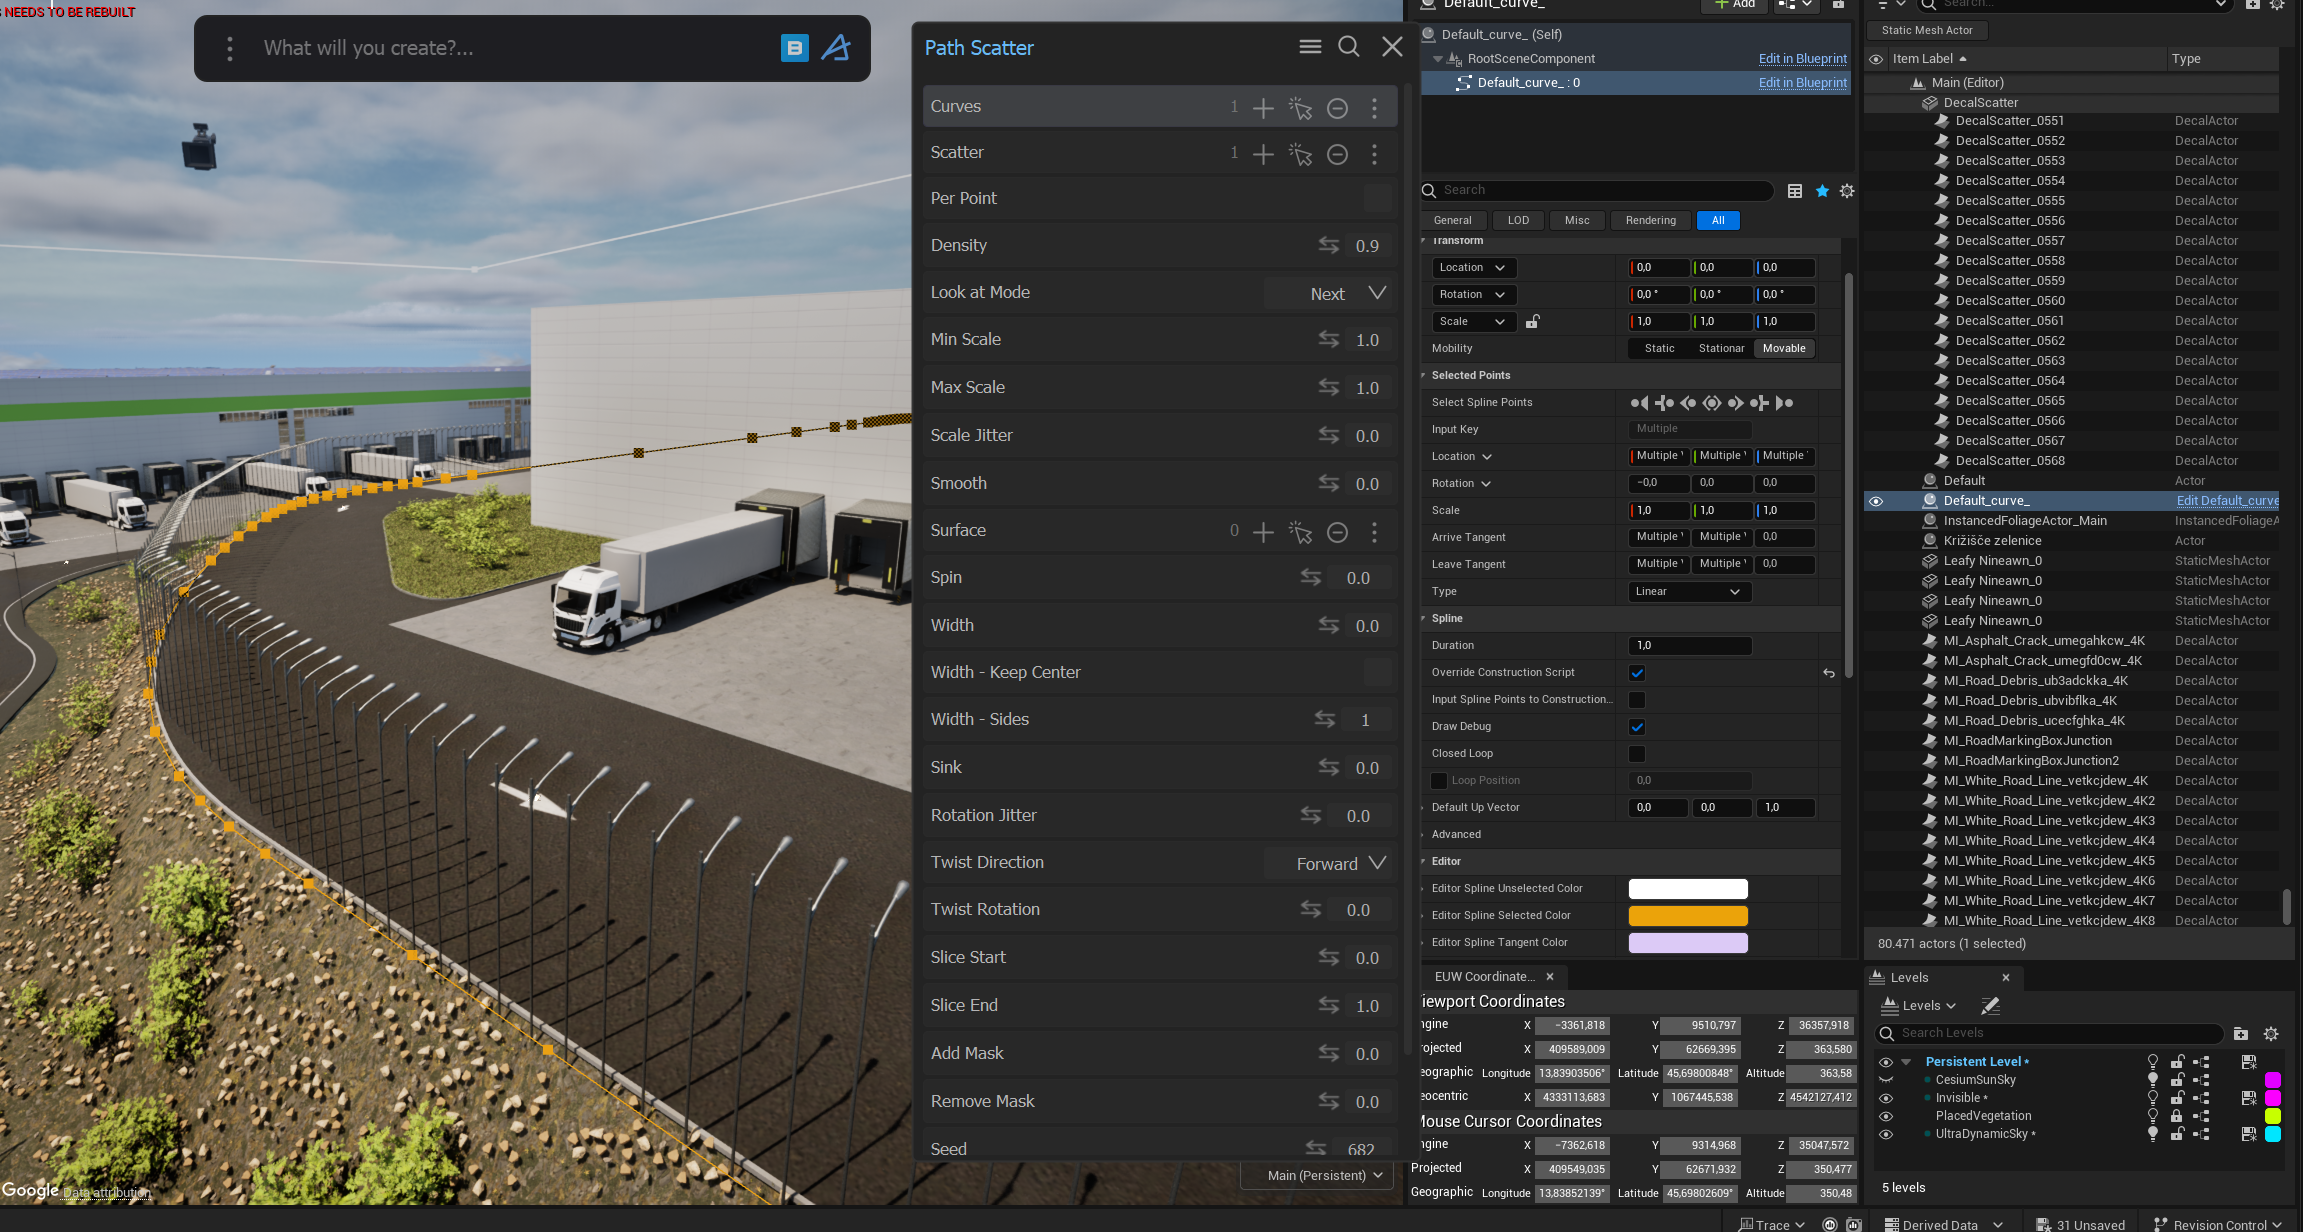2303x1232 pixels.
Task: Click the plus icon in Curves row
Action: (1263, 108)
